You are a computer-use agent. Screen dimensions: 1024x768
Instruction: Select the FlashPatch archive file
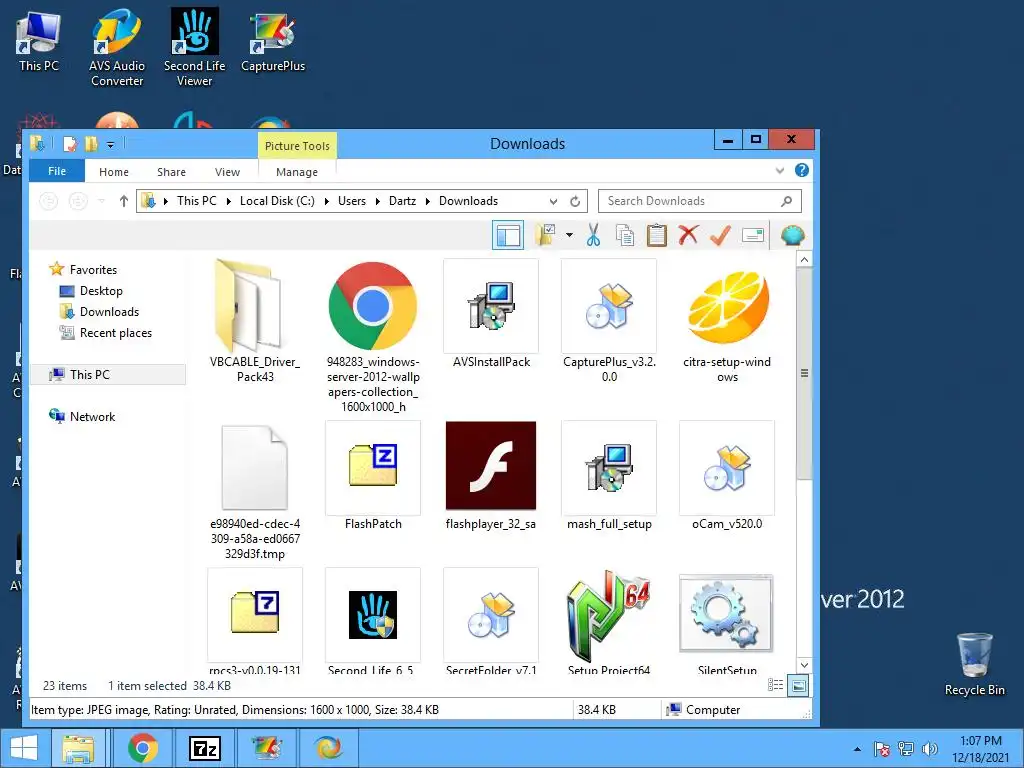click(x=373, y=475)
